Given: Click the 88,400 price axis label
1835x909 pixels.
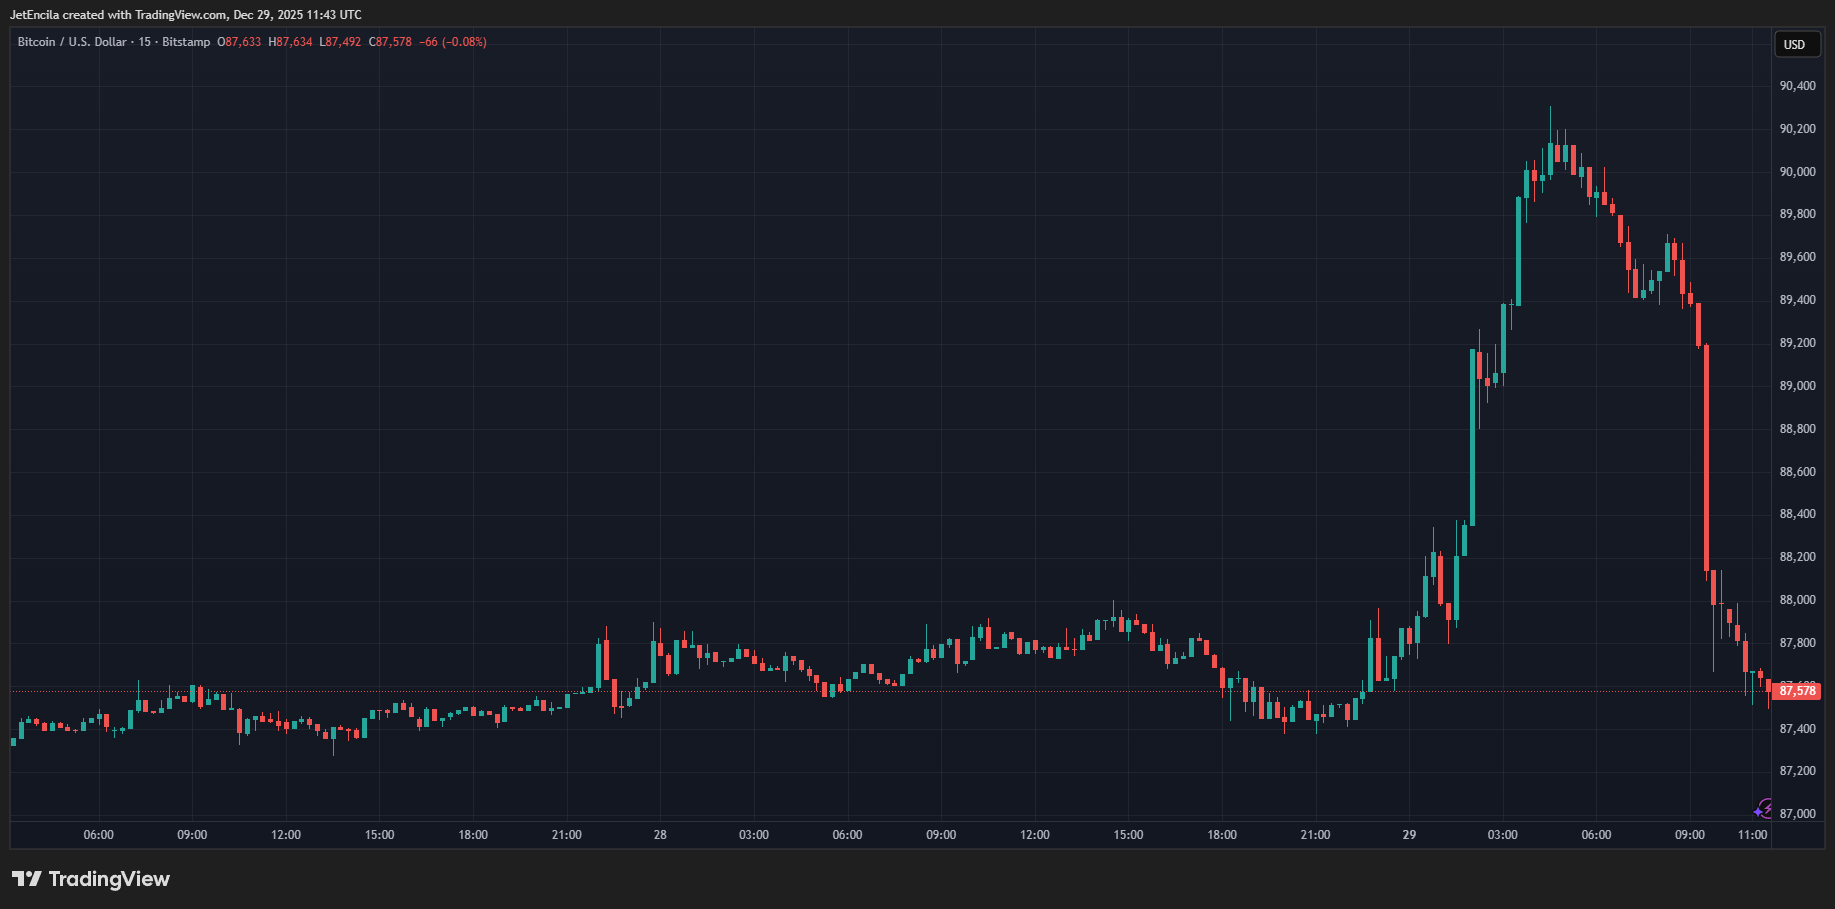Looking at the screenshot, I should pyautogui.click(x=1798, y=514).
